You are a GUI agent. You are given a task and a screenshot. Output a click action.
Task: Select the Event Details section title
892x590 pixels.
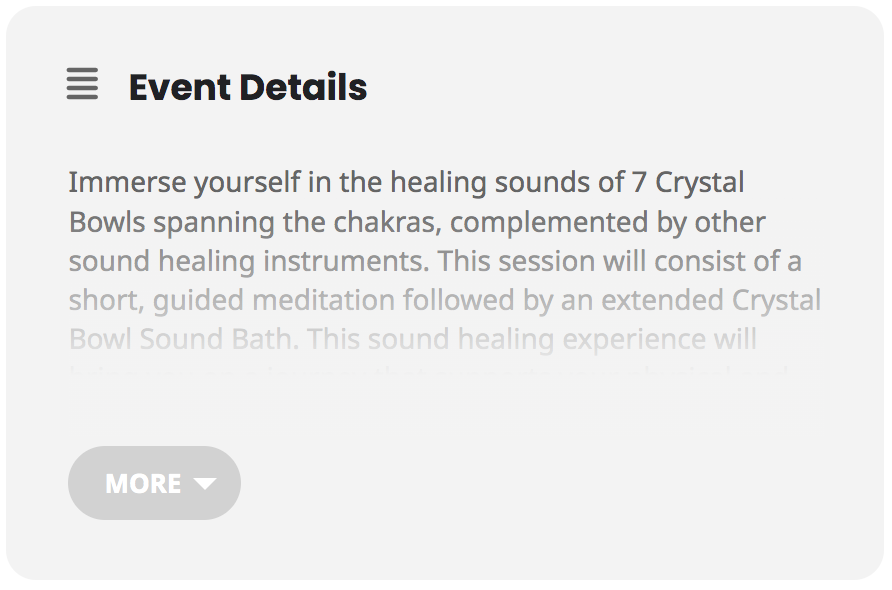247,87
